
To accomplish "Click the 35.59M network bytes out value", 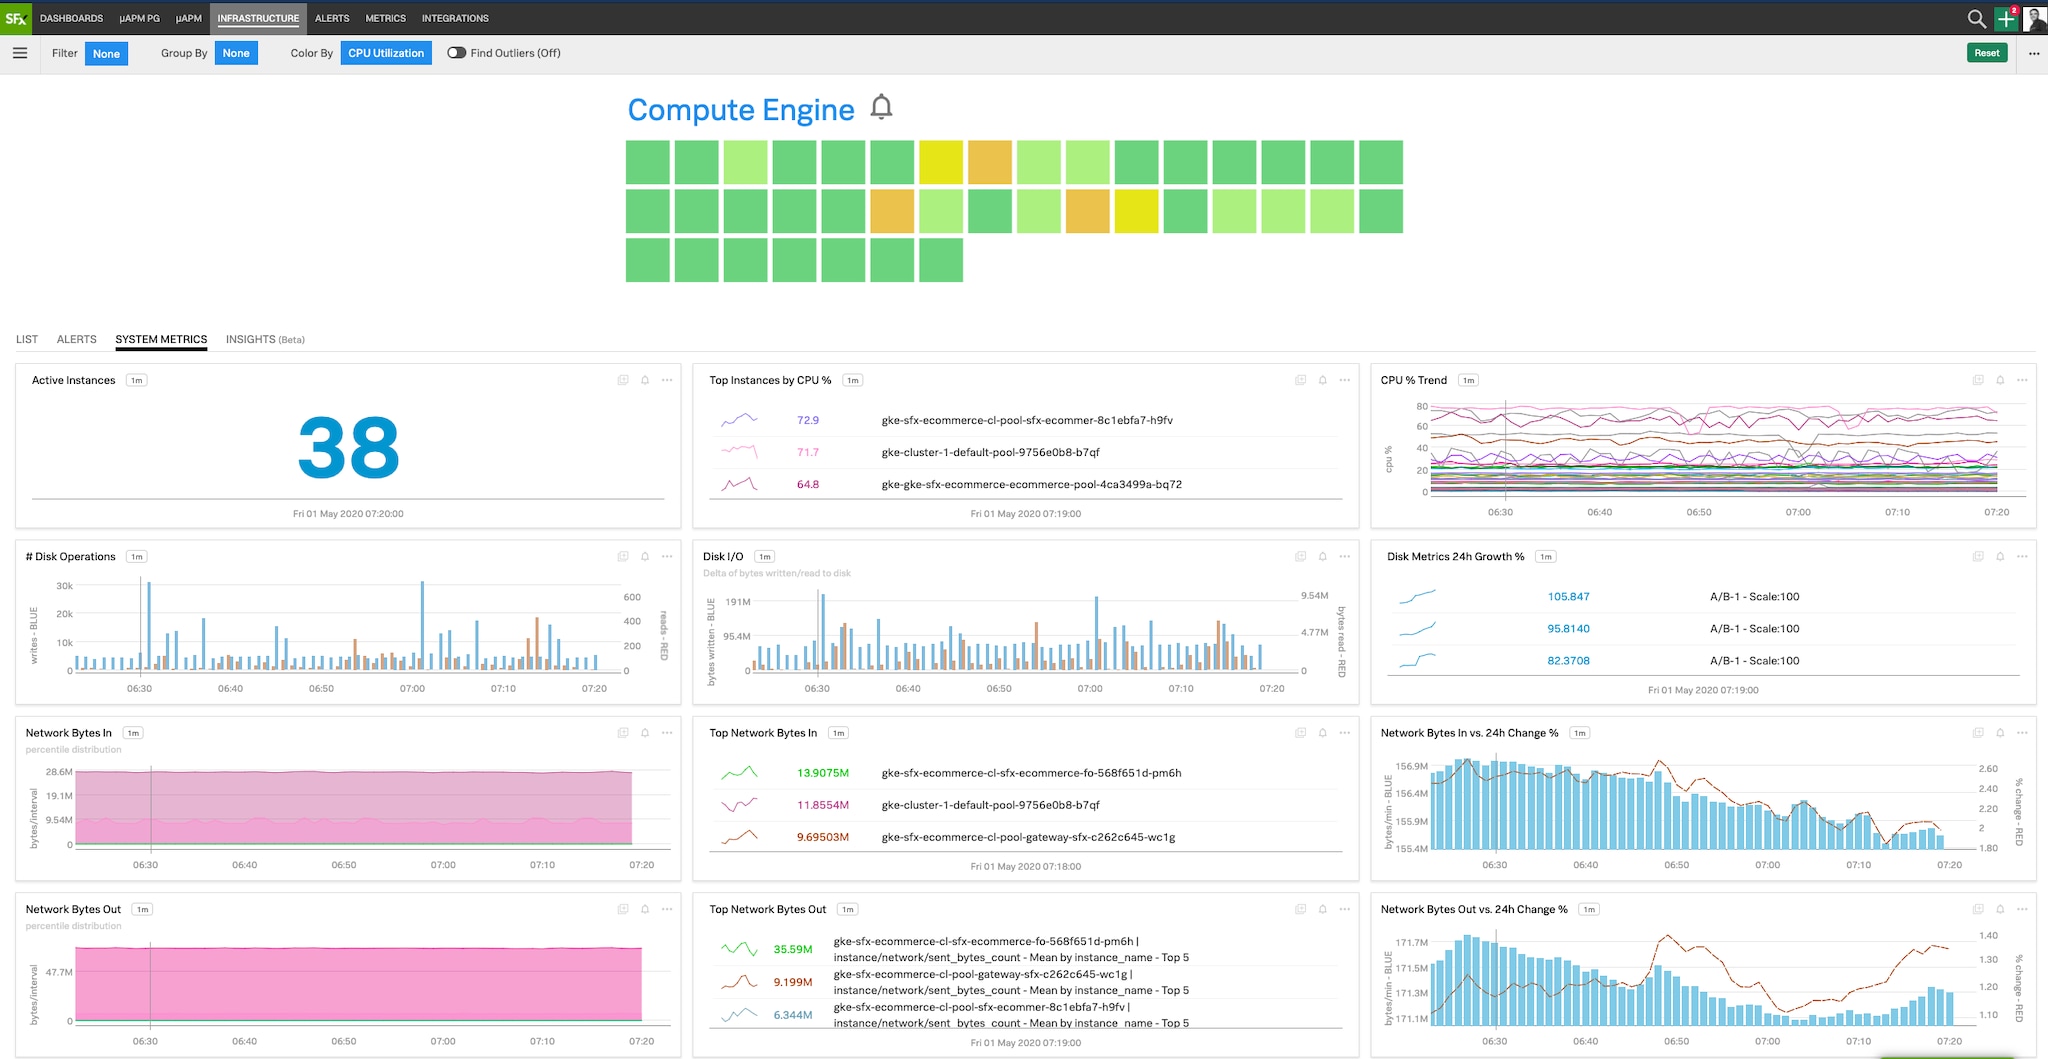I will (x=793, y=949).
